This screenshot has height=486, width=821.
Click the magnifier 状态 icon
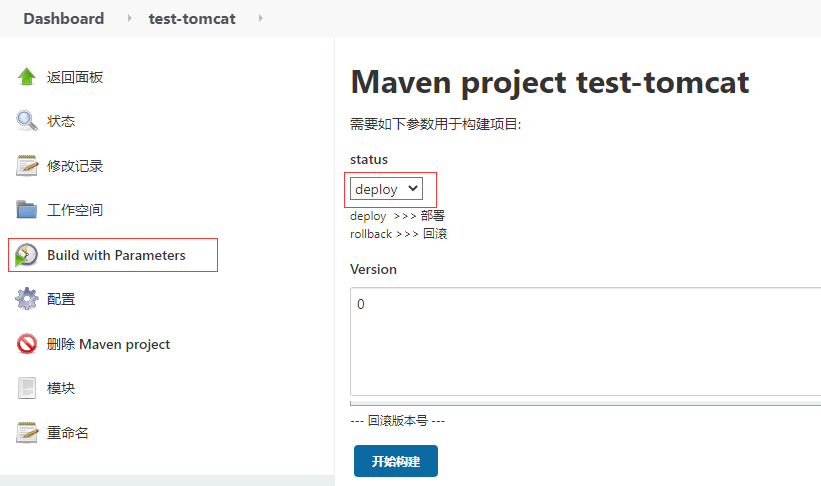(x=26, y=121)
